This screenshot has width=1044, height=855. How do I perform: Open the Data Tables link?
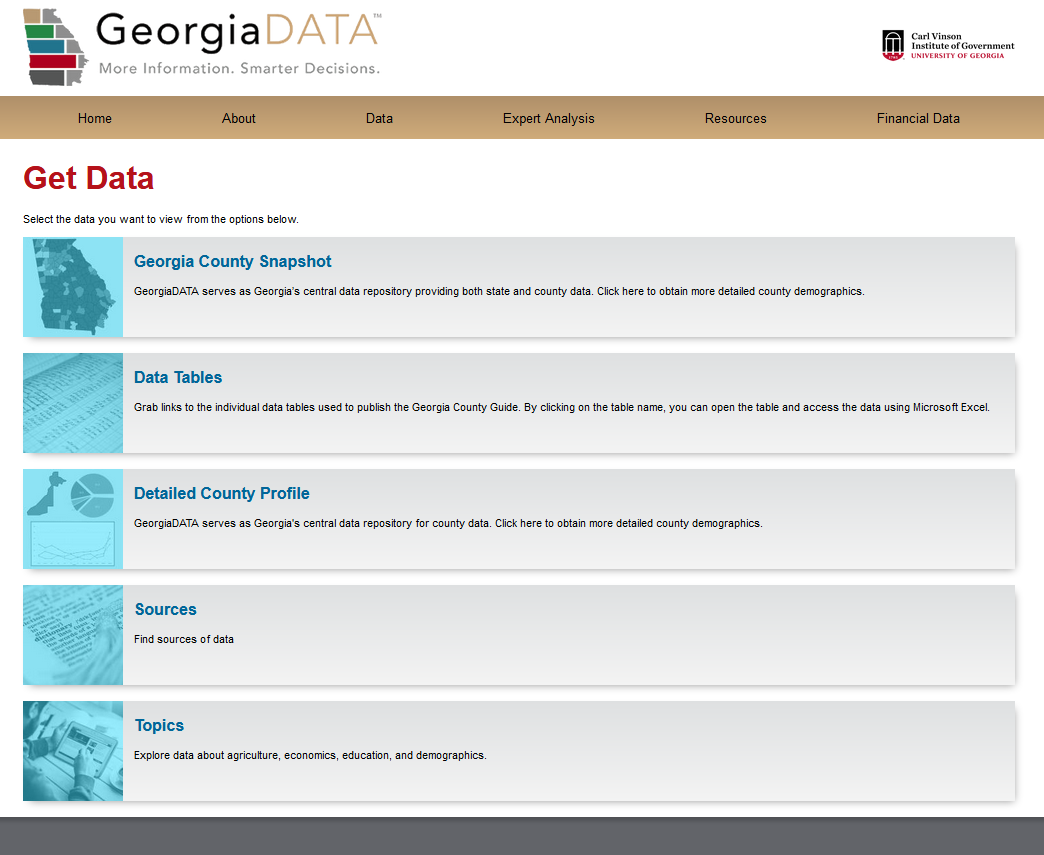[x=178, y=377]
